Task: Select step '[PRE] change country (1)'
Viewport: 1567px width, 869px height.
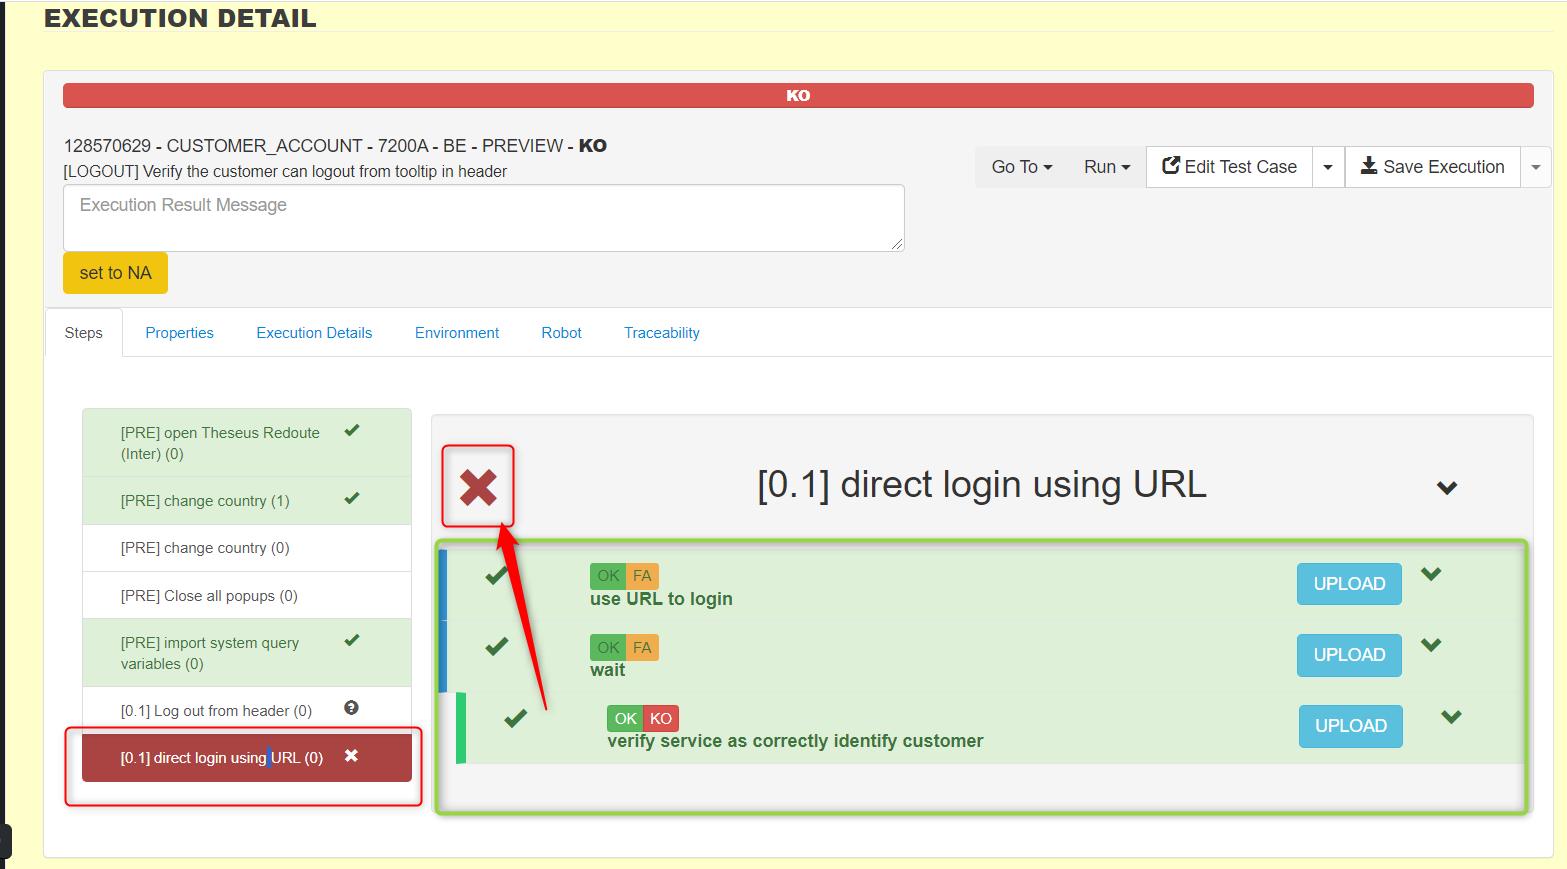Action: click(247, 501)
